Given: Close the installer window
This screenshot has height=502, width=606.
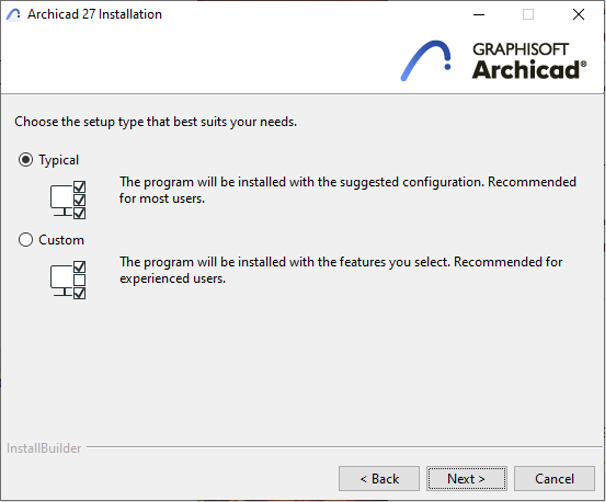Looking at the screenshot, I should coord(579,15).
